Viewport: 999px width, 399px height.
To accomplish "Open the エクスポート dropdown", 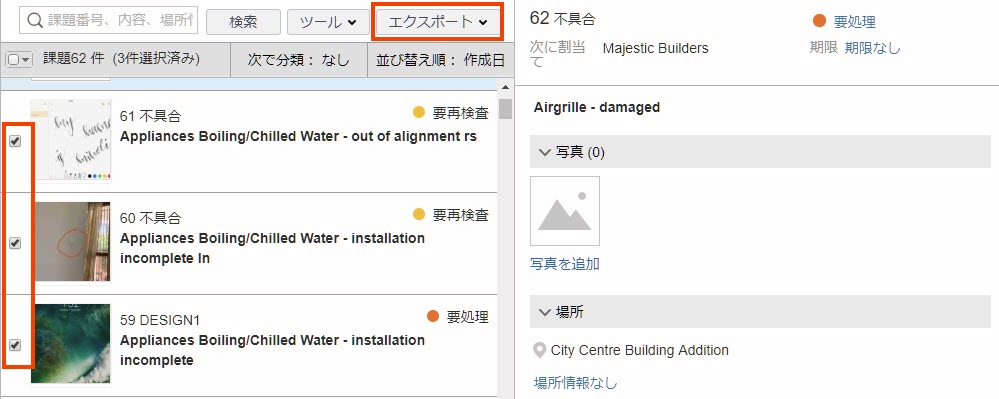I will [x=437, y=22].
